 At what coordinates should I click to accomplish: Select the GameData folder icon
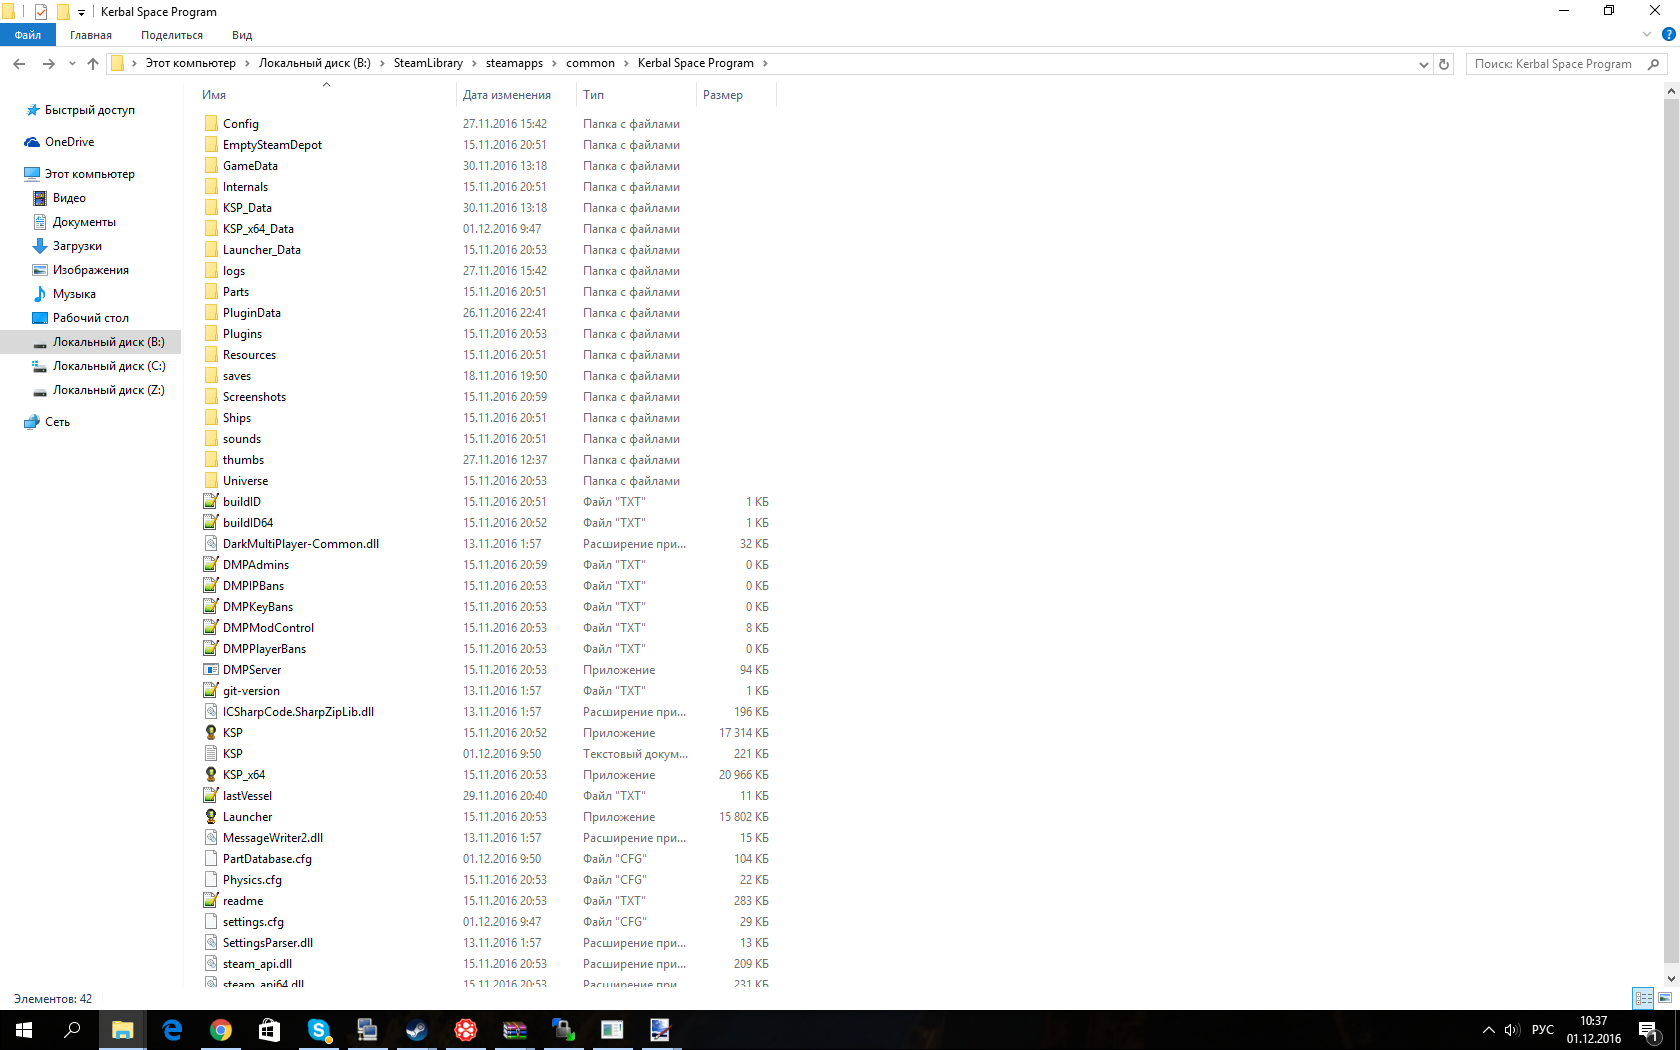tap(211, 166)
